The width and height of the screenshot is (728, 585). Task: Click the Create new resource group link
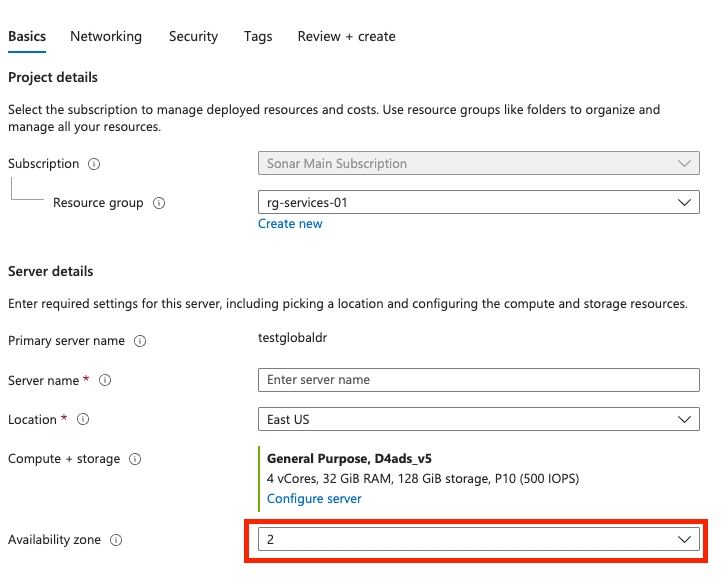pyautogui.click(x=290, y=224)
